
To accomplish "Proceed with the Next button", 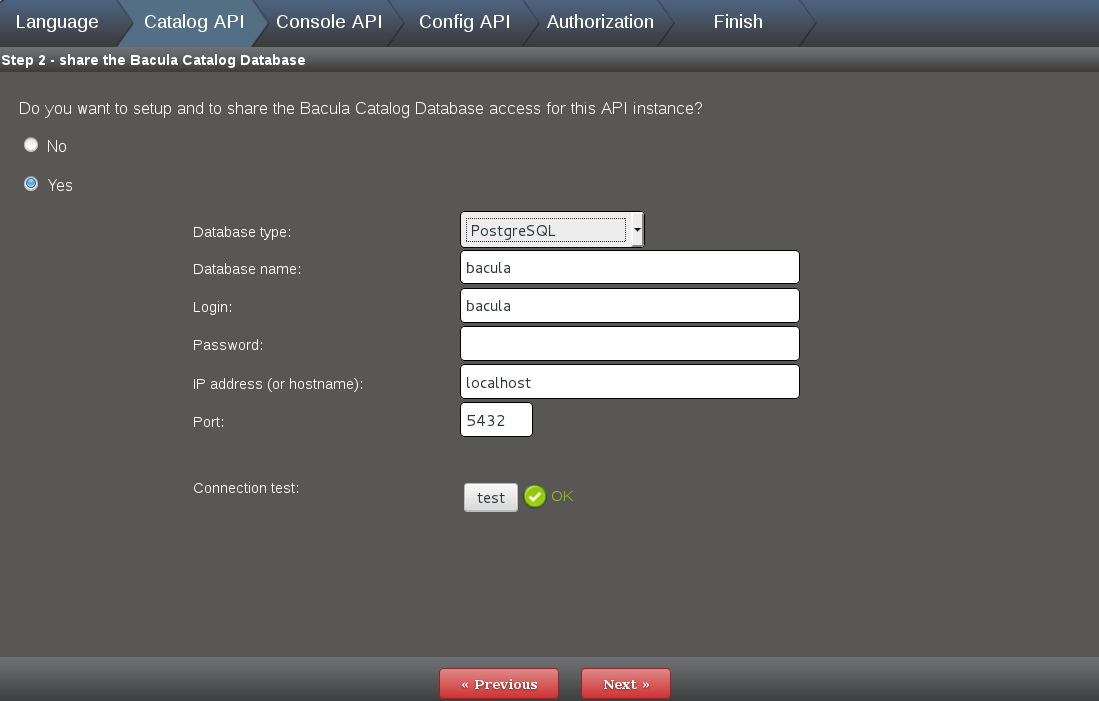I will (x=626, y=684).
